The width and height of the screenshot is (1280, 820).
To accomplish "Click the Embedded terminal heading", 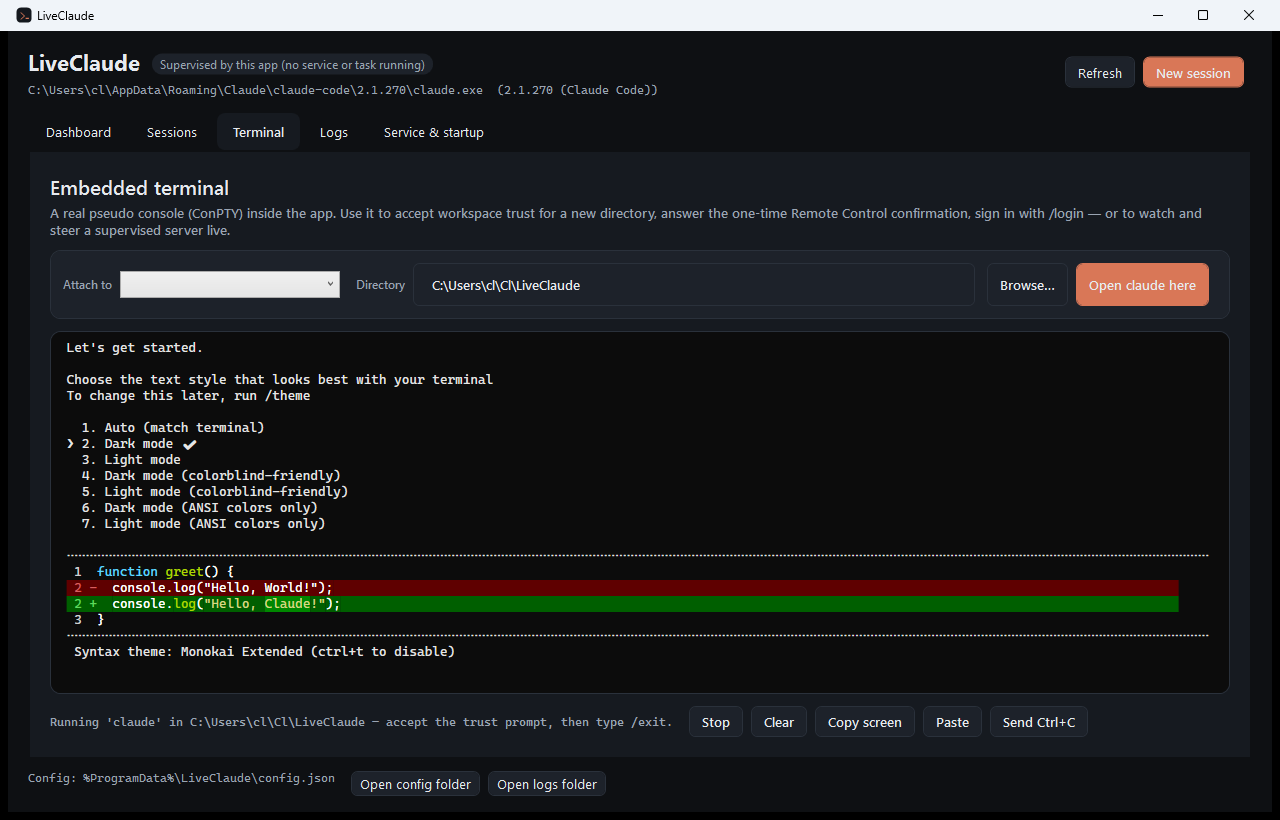I will click(x=140, y=188).
